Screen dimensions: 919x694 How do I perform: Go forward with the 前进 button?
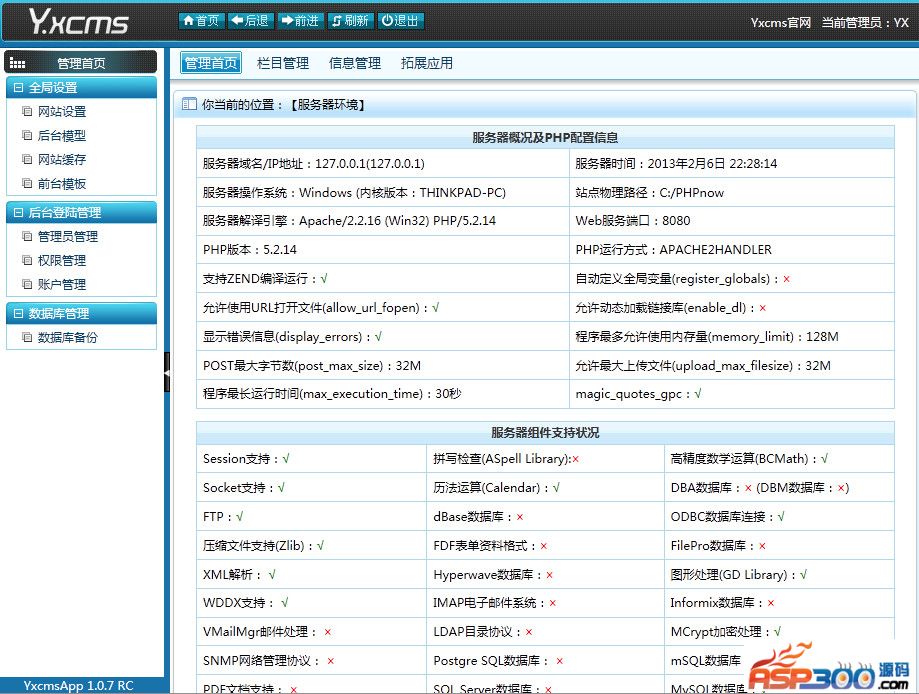pos(300,21)
